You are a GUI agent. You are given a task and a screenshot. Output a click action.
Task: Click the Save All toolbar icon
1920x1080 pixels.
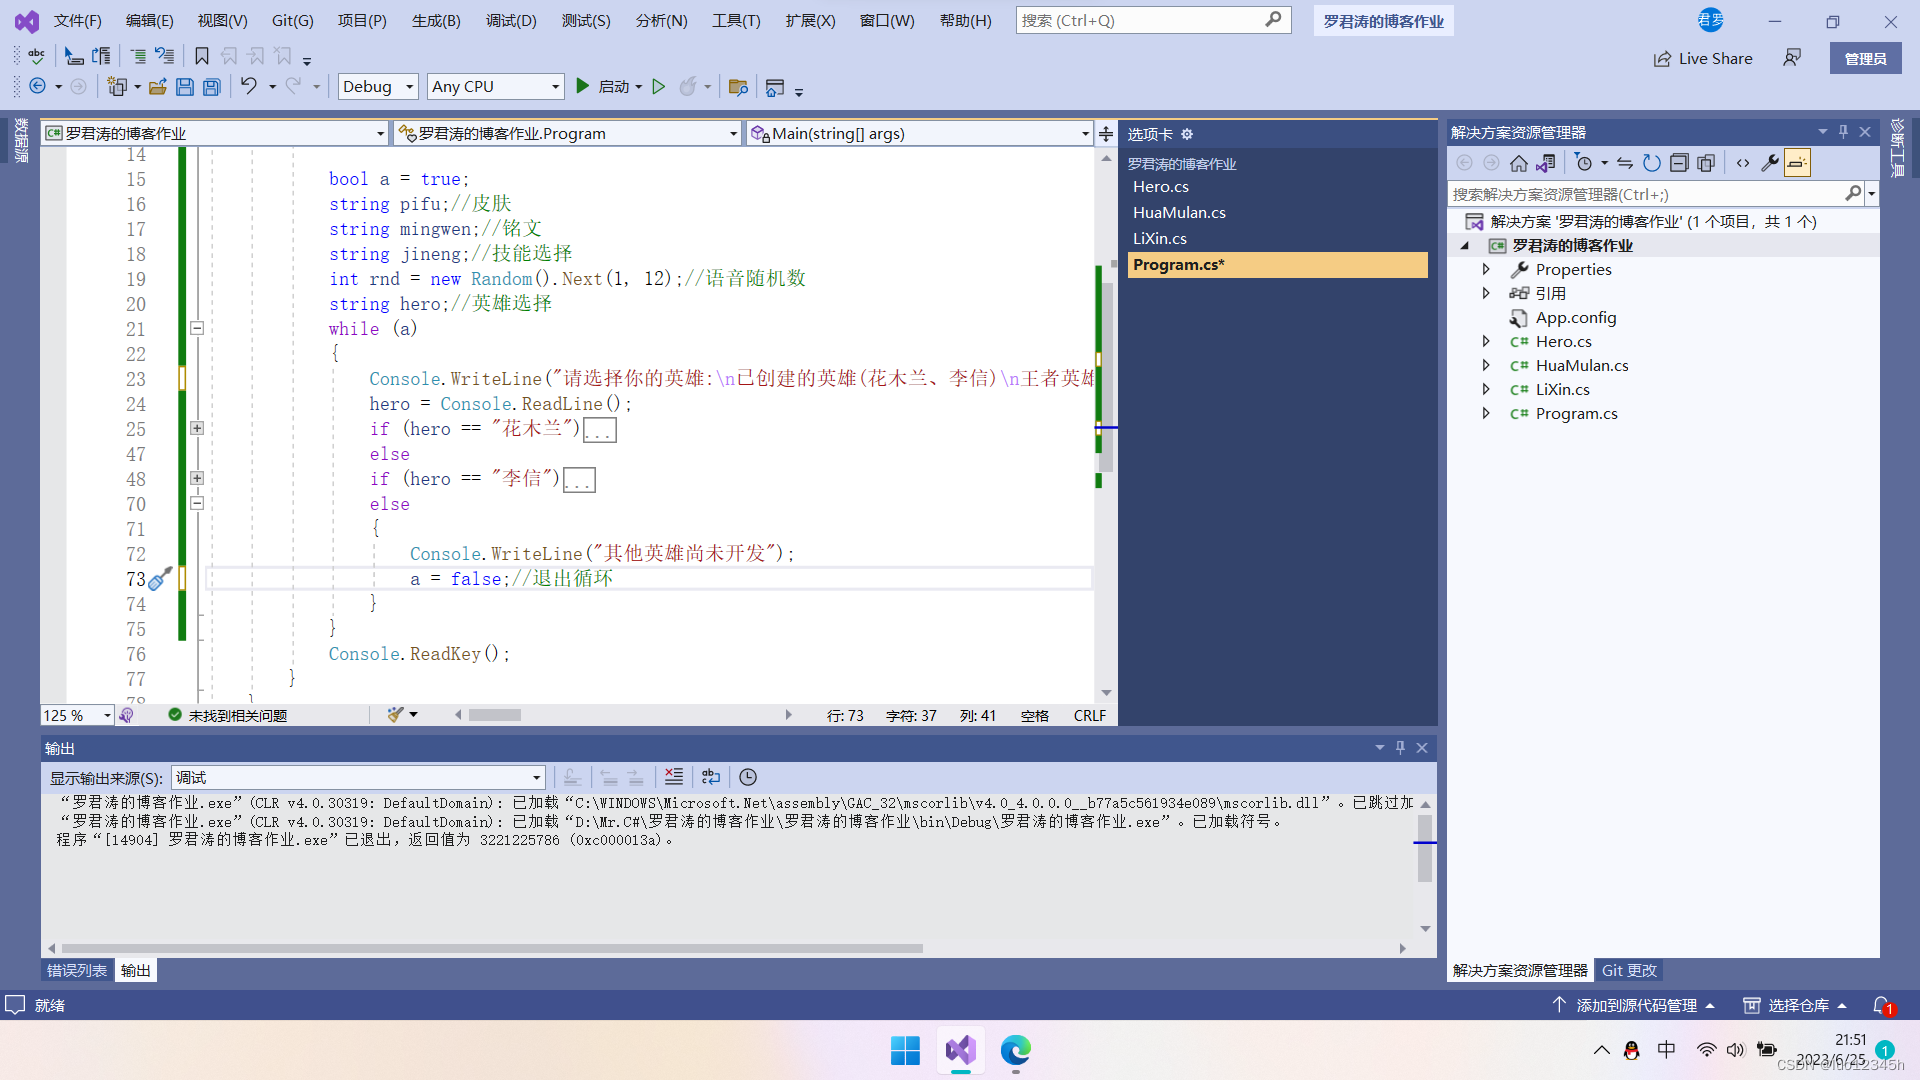point(212,87)
